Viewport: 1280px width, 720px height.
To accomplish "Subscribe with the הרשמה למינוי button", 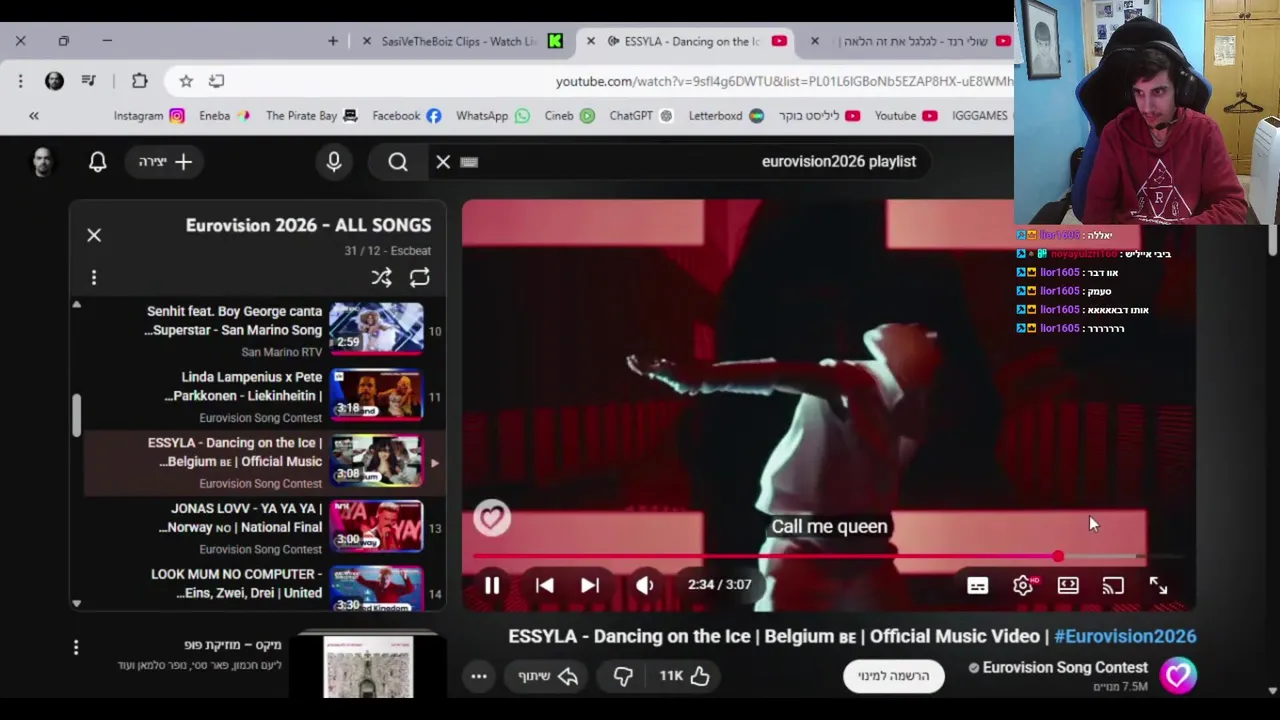I will pos(893,676).
